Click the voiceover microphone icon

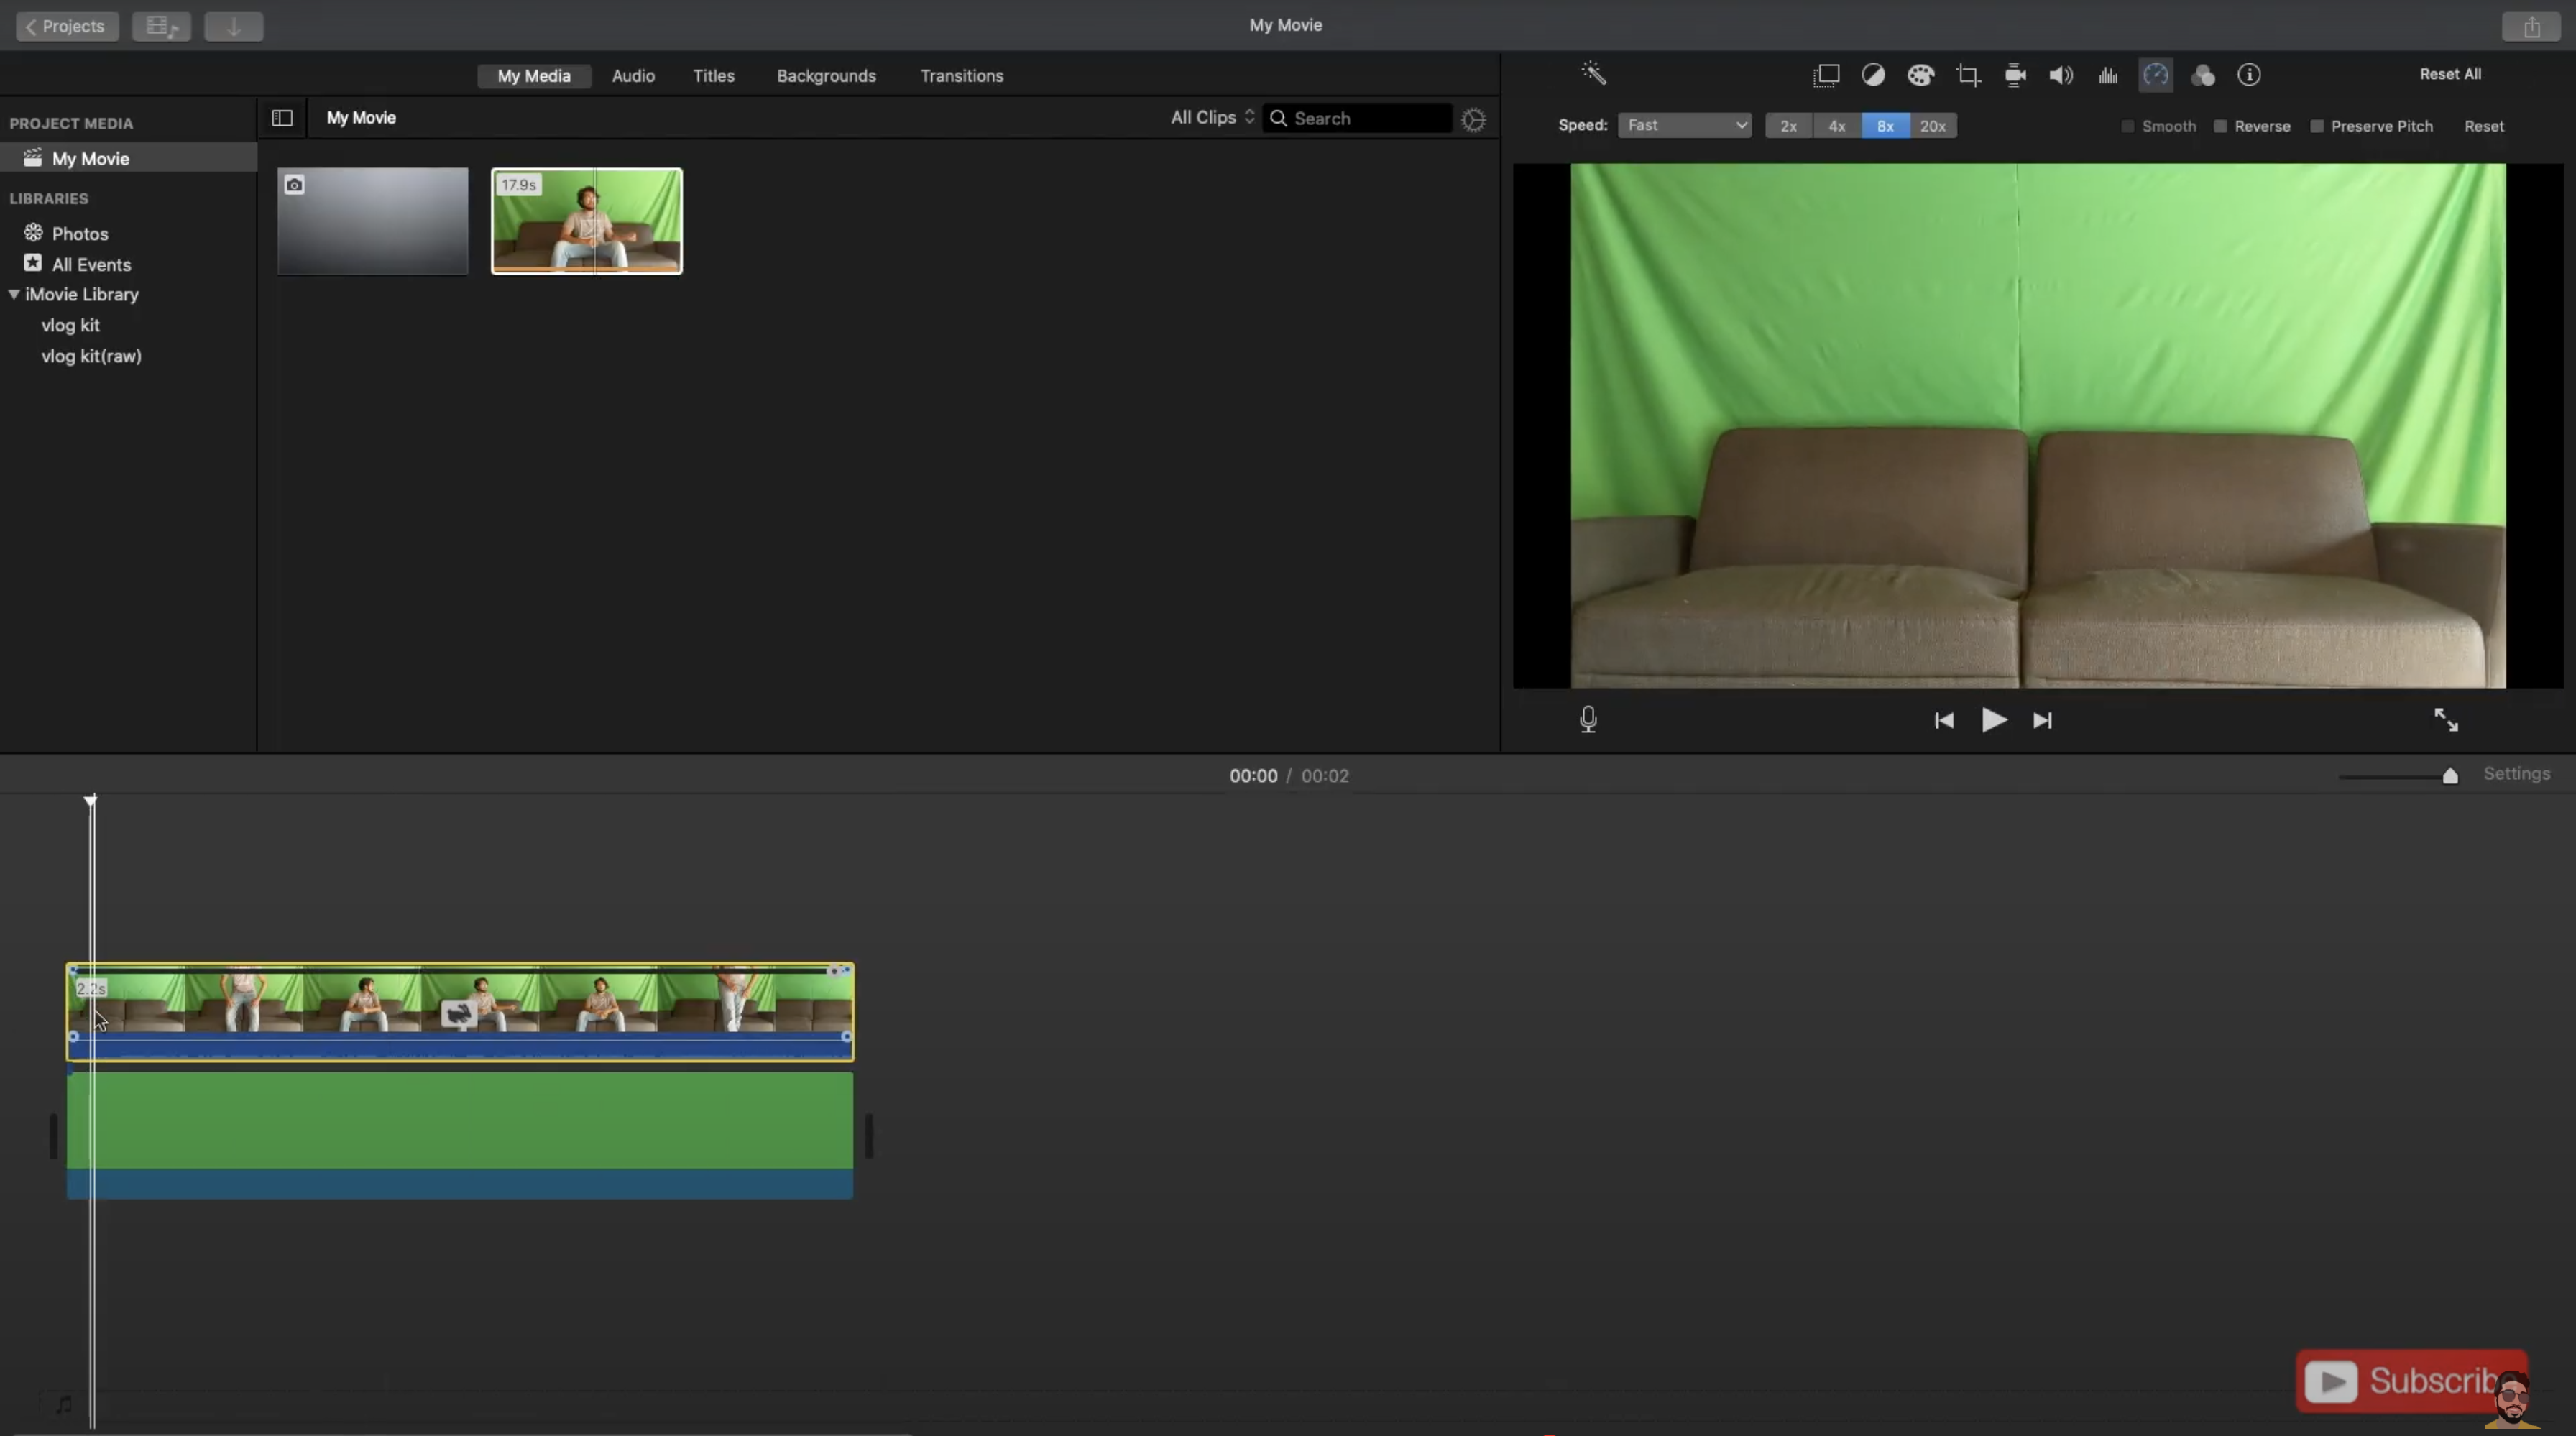tap(1588, 719)
